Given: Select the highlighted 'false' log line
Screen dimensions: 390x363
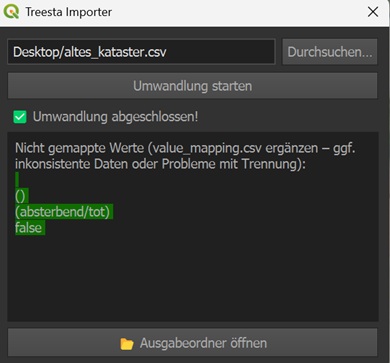Looking at the screenshot, I should tap(30, 228).
